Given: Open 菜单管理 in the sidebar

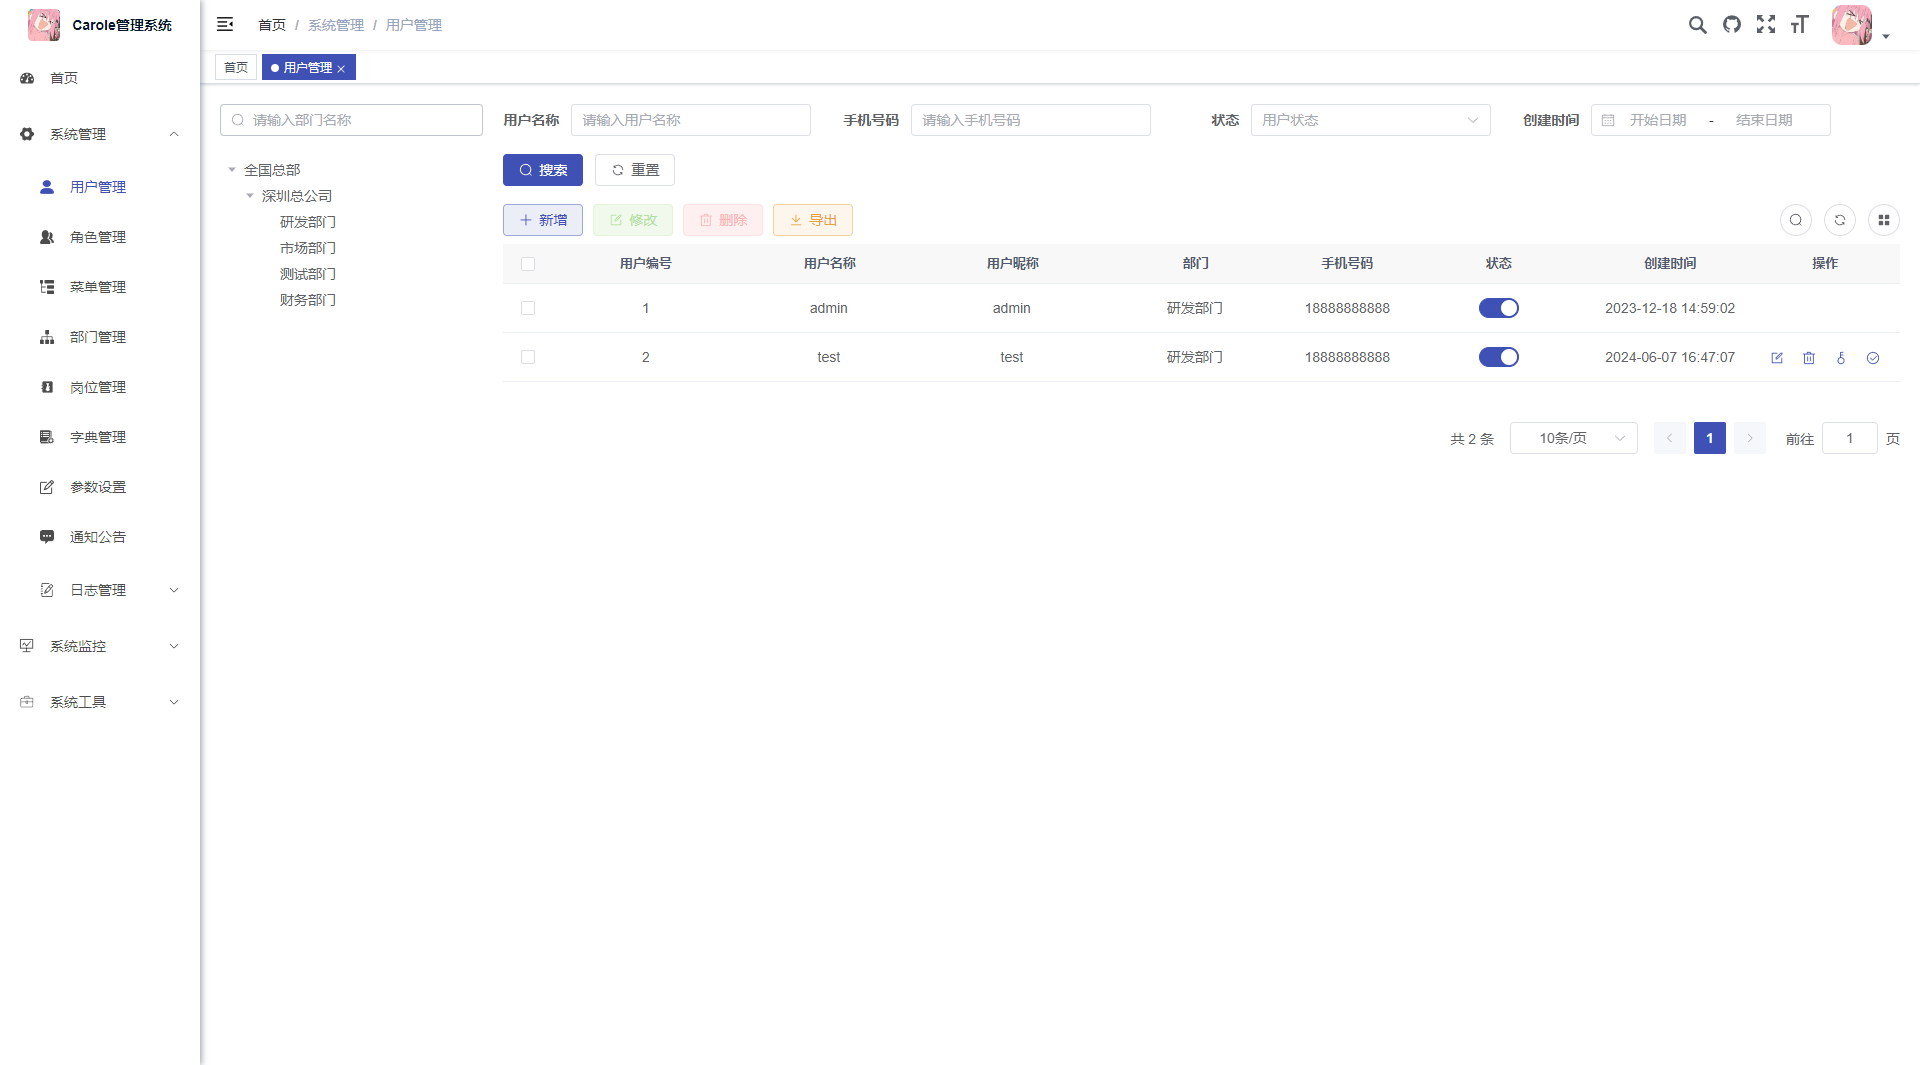Looking at the screenshot, I should pyautogui.click(x=100, y=287).
